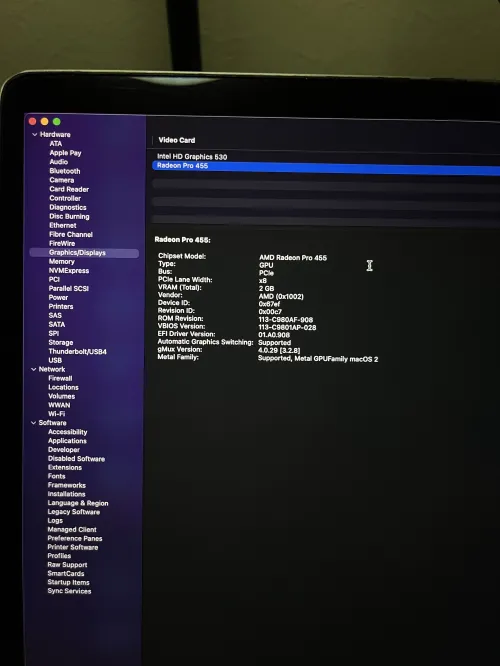Open Apple Pay hardware entry
Screen dimensions: 500x666
[x=65, y=153]
